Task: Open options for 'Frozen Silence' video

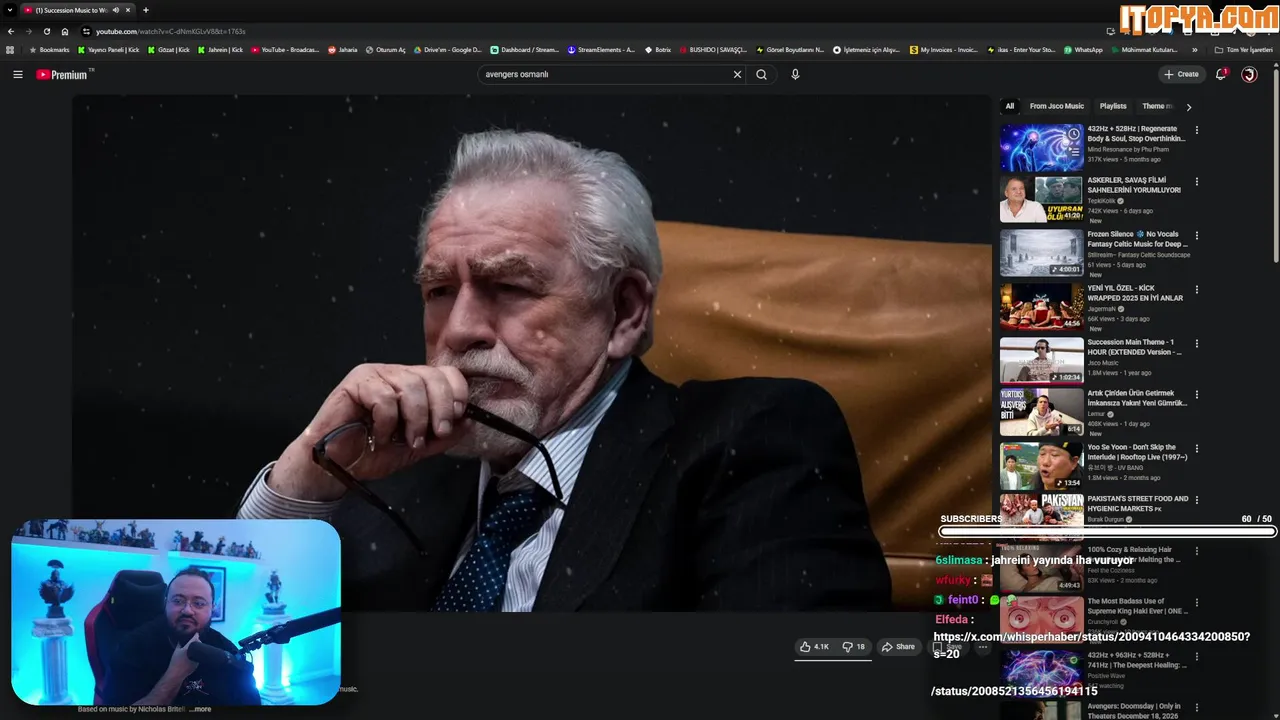Action: click(x=1196, y=236)
